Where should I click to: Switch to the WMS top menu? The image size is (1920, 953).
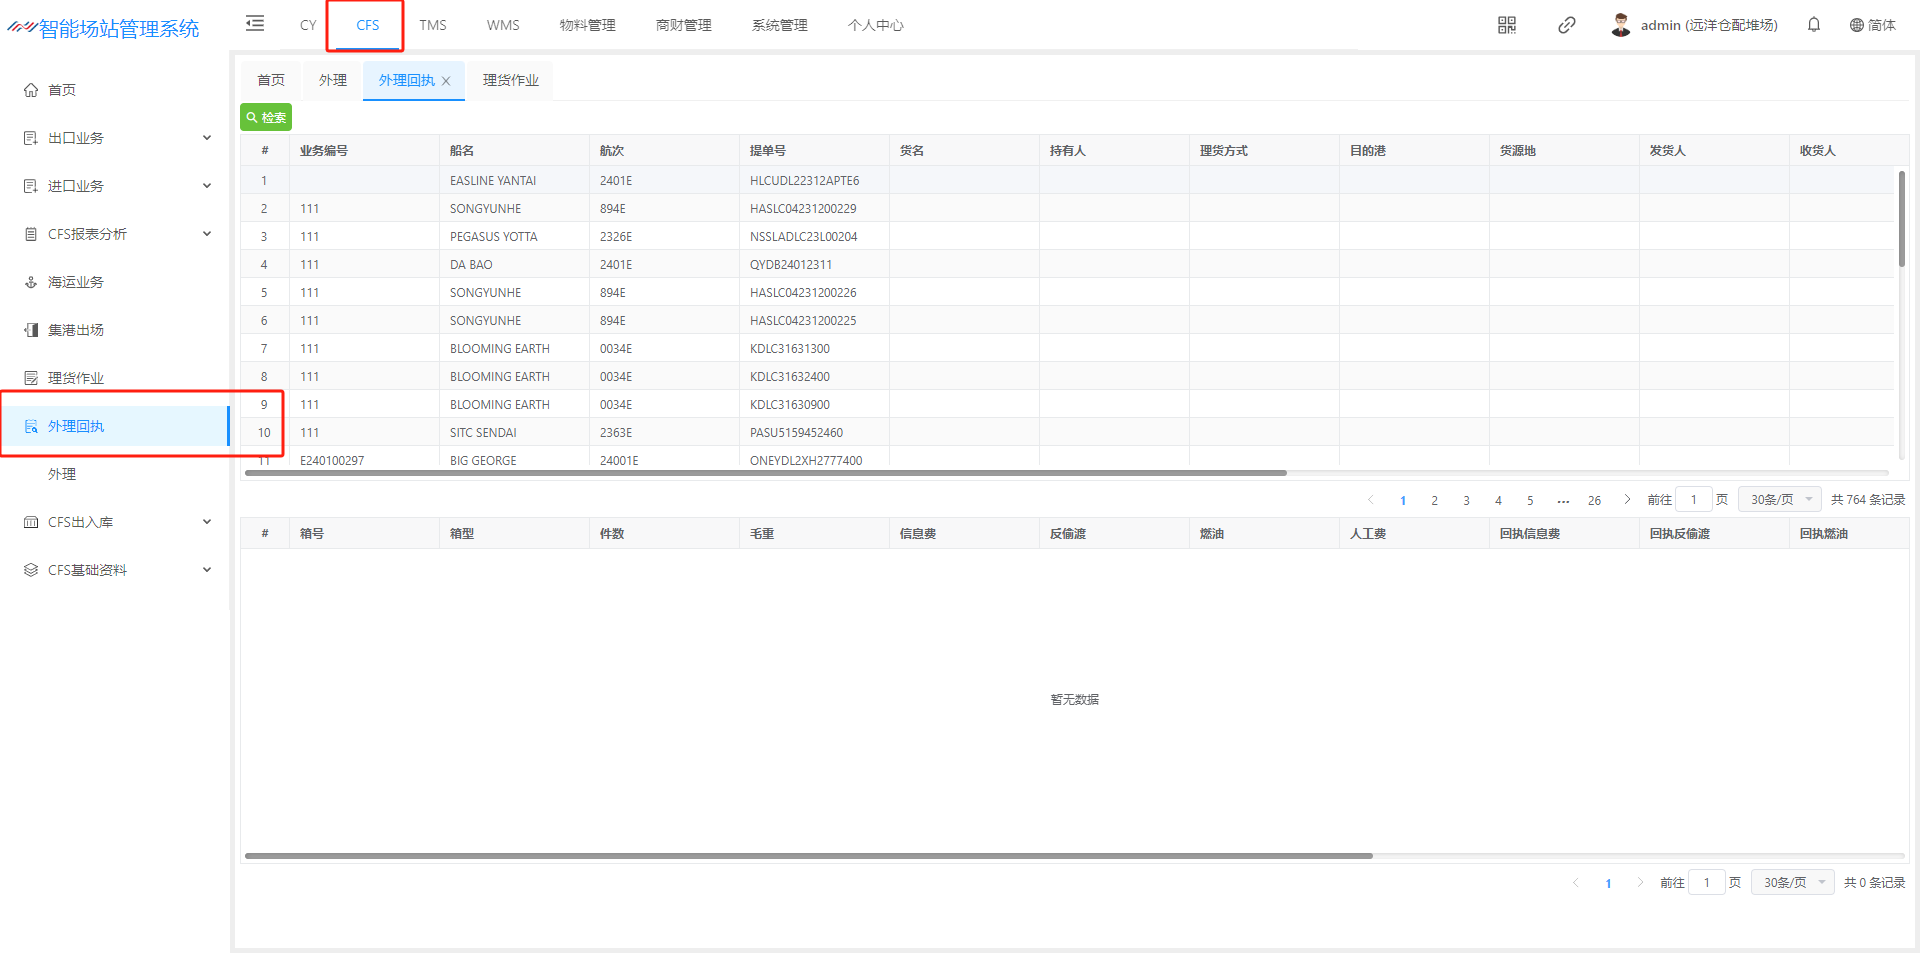click(503, 25)
